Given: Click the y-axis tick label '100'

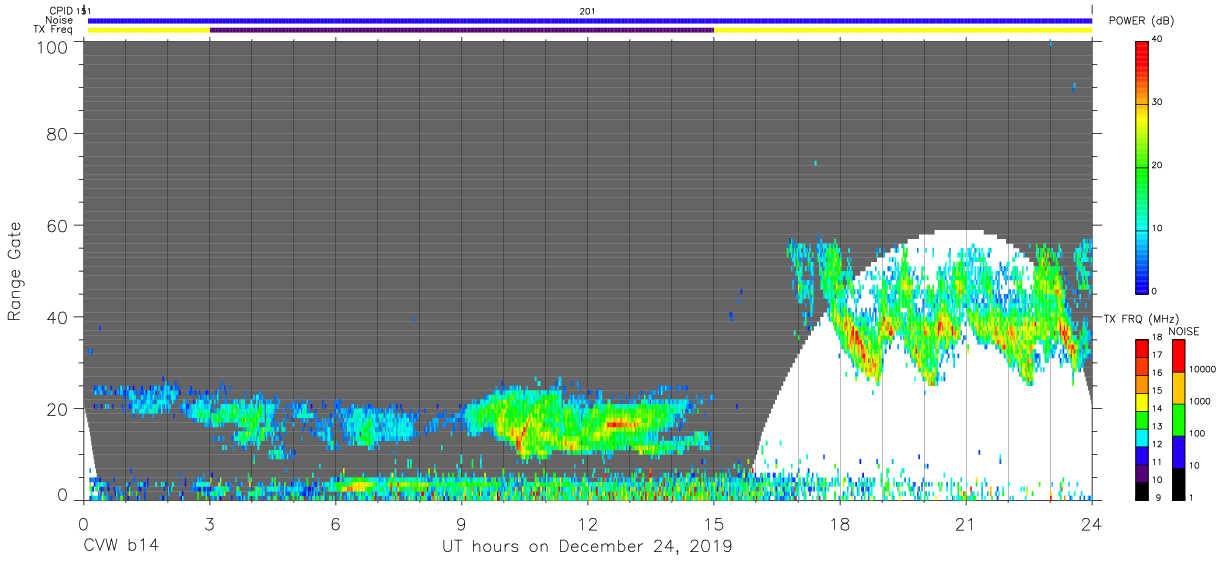Looking at the screenshot, I should [55, 47].
